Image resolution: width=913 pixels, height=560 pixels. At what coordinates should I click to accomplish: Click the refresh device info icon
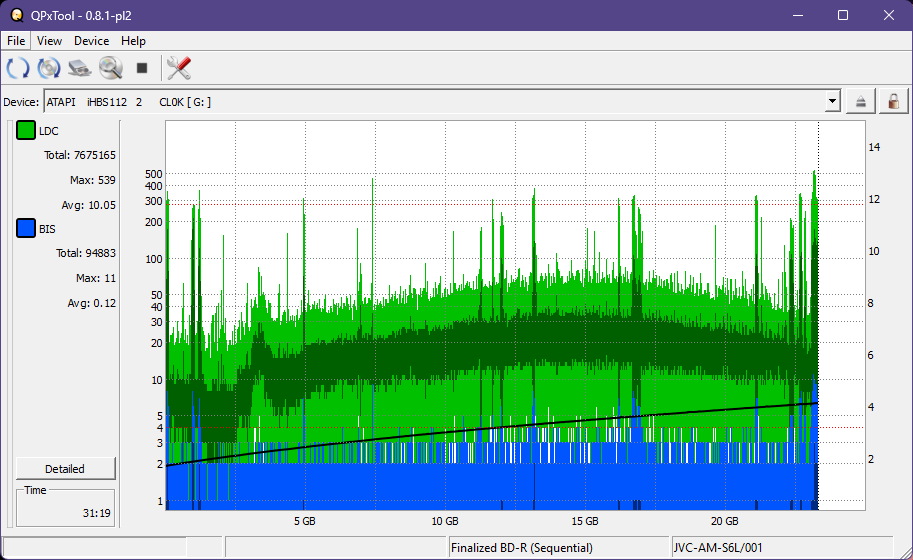[17, 68]
